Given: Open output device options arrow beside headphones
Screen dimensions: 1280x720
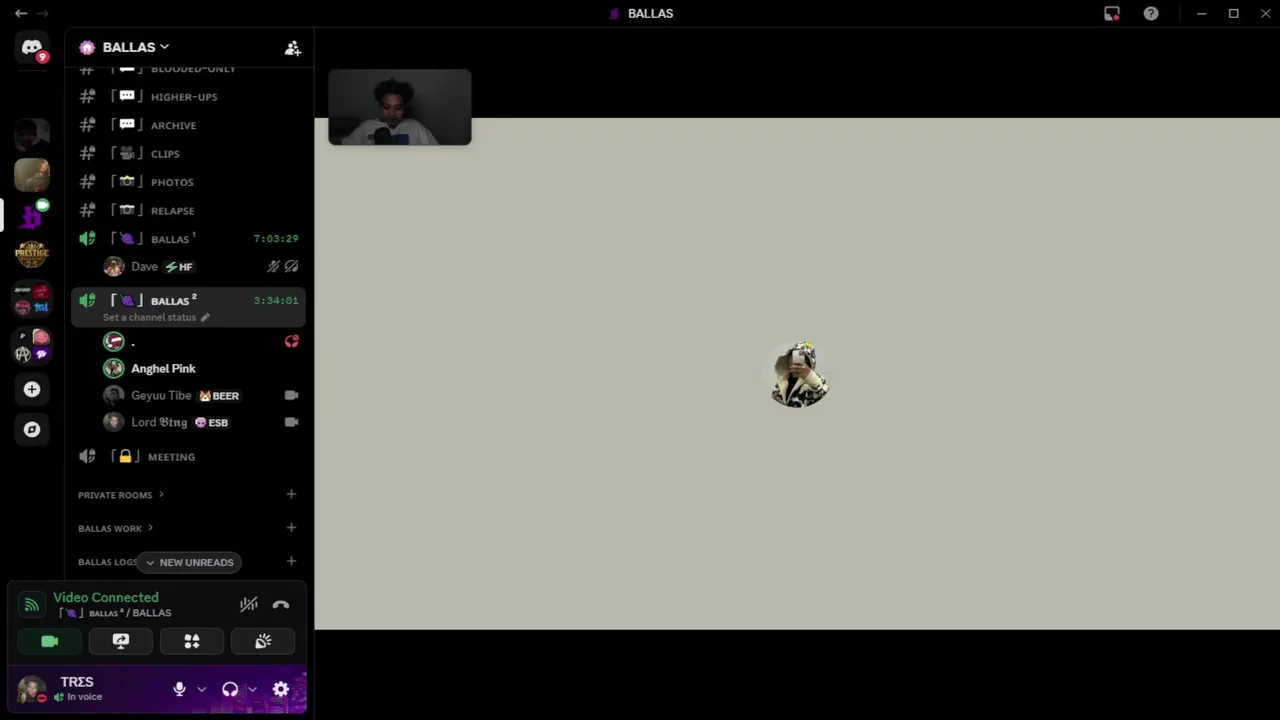Looking at the screenshot, I should 252,689.
